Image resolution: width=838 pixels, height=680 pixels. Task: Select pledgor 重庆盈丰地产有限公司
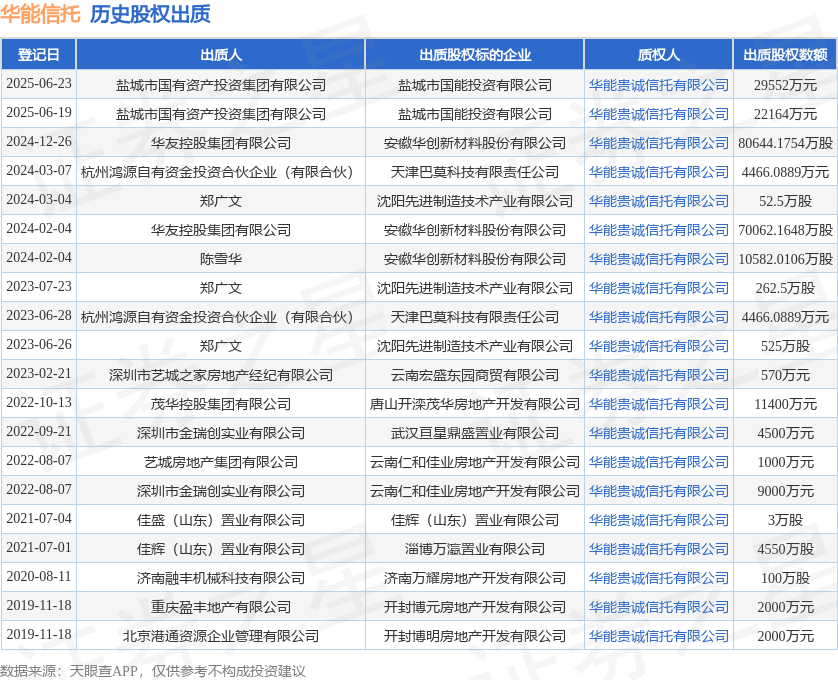[221, 607]
